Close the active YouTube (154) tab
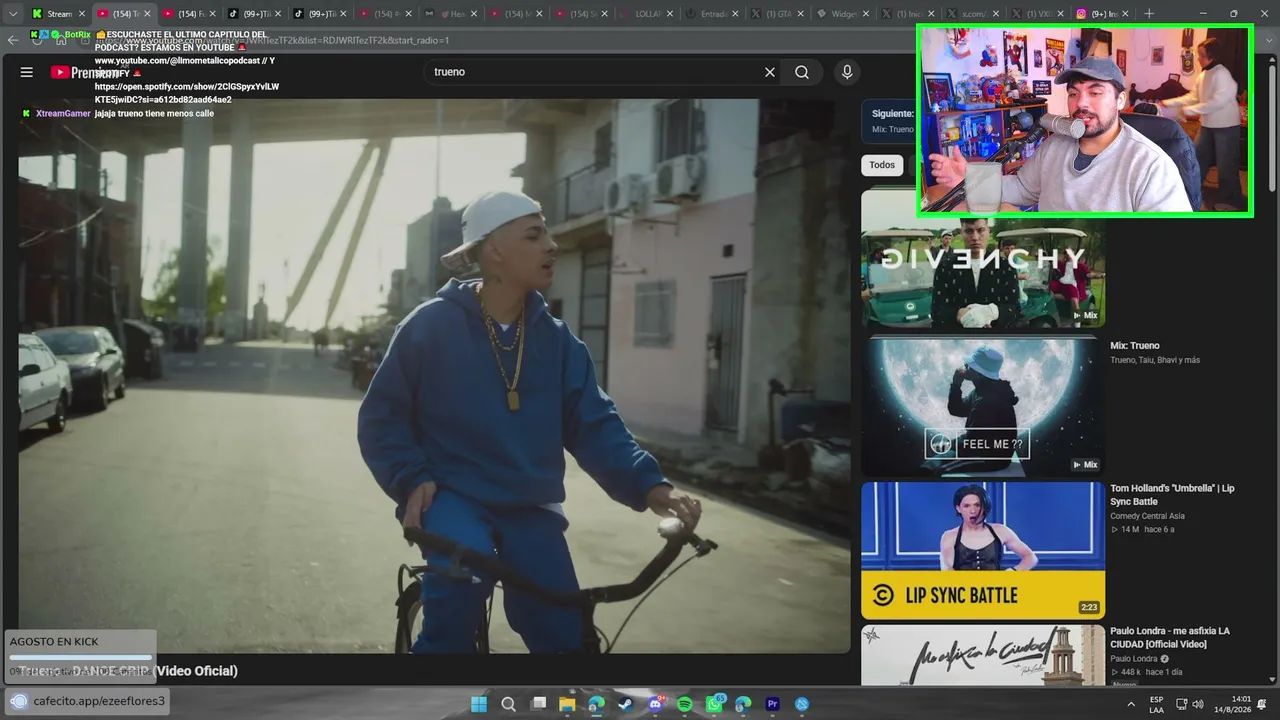Screen dimensions: 1280x720 coord(147,14)
